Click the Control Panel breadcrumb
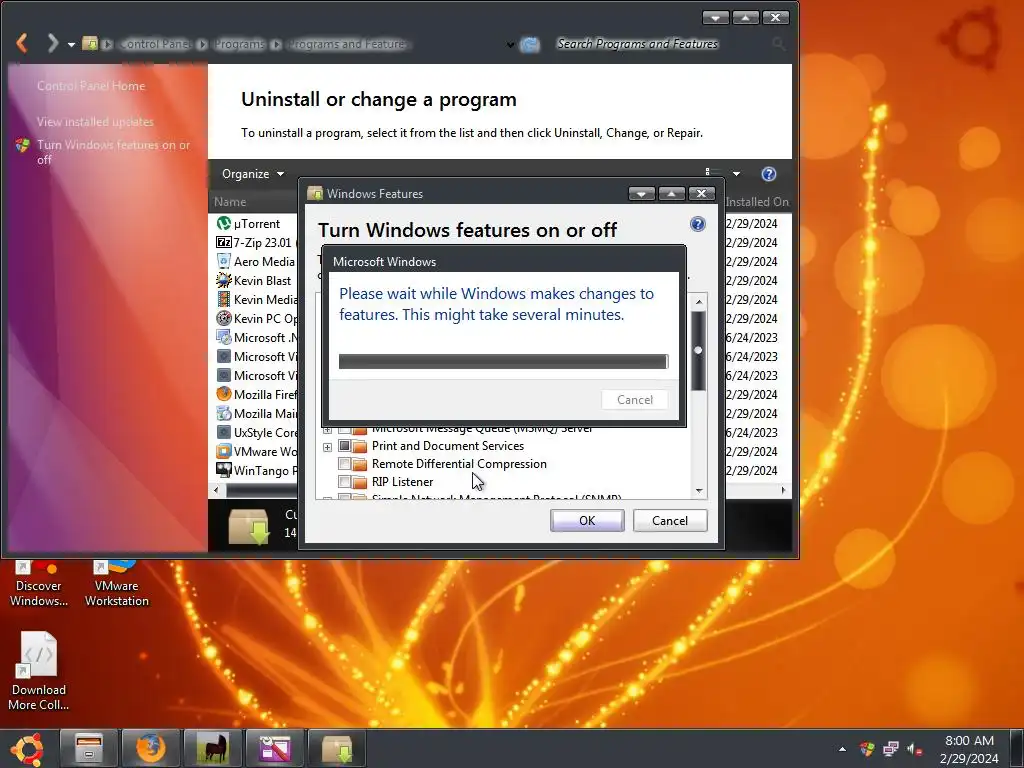Screen dimensions: 1024x768 (x=156, y=44)
